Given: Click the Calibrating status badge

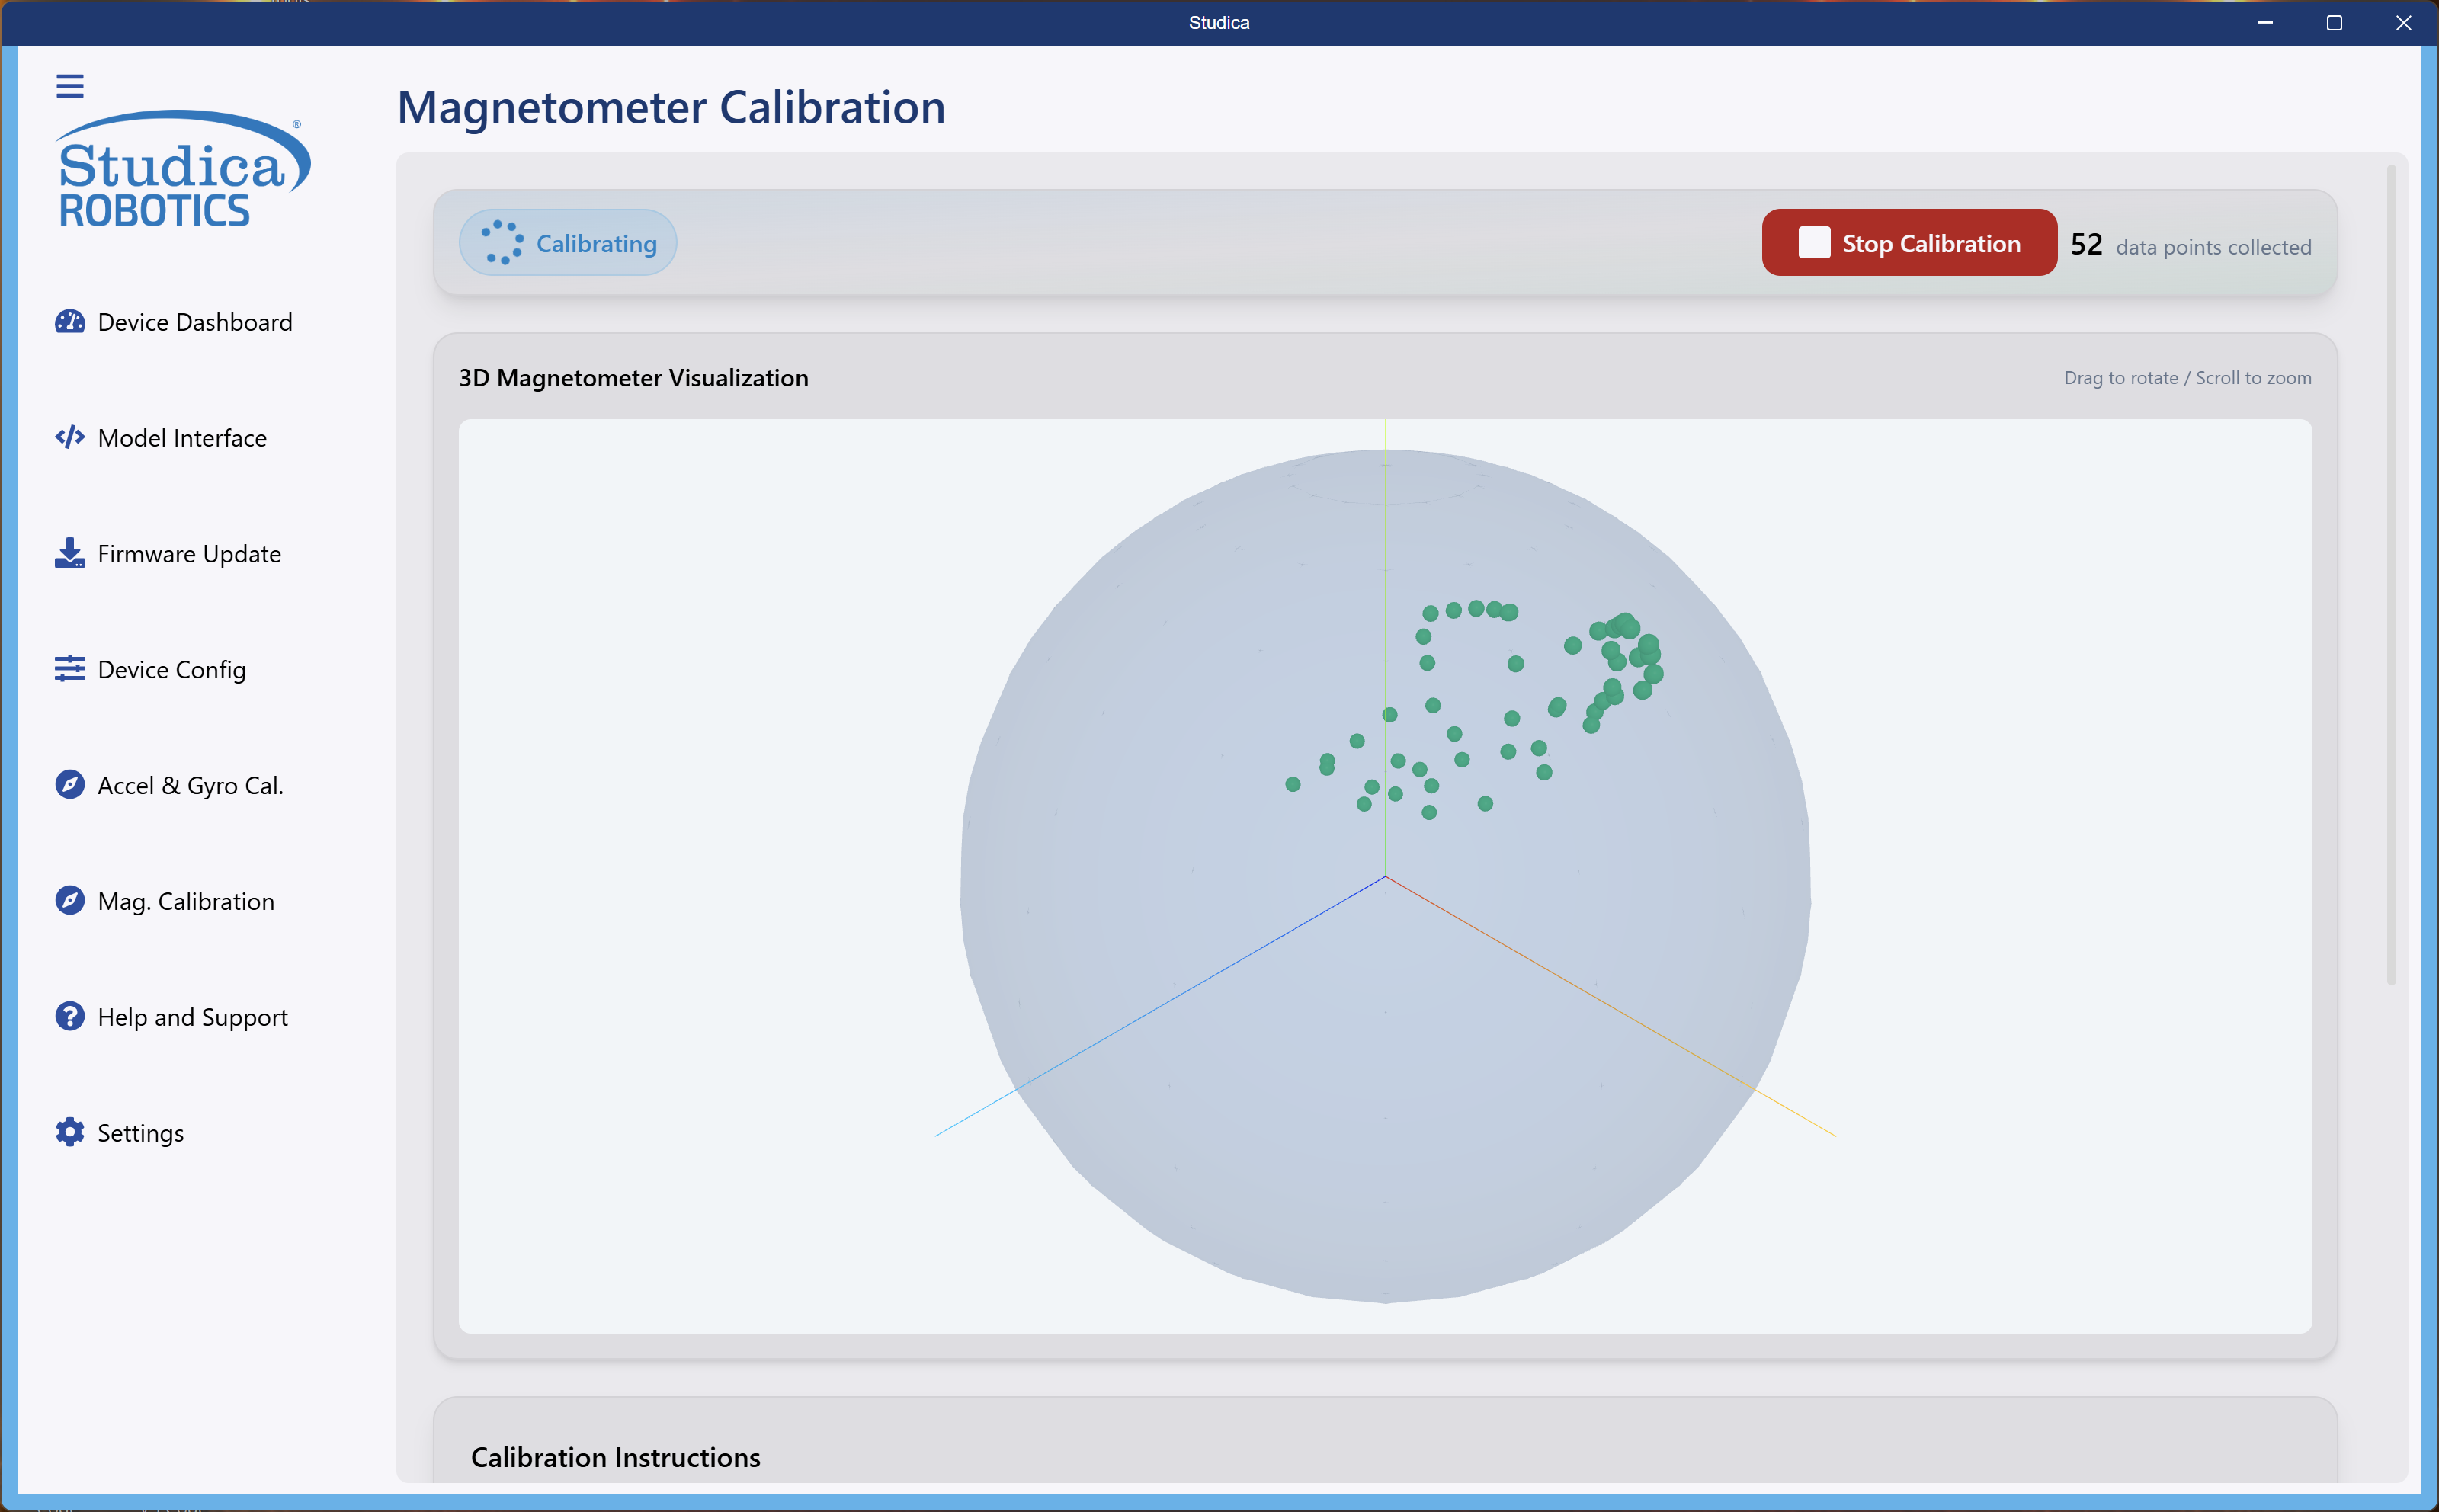Looking at the screenshot, I should 566,242.
